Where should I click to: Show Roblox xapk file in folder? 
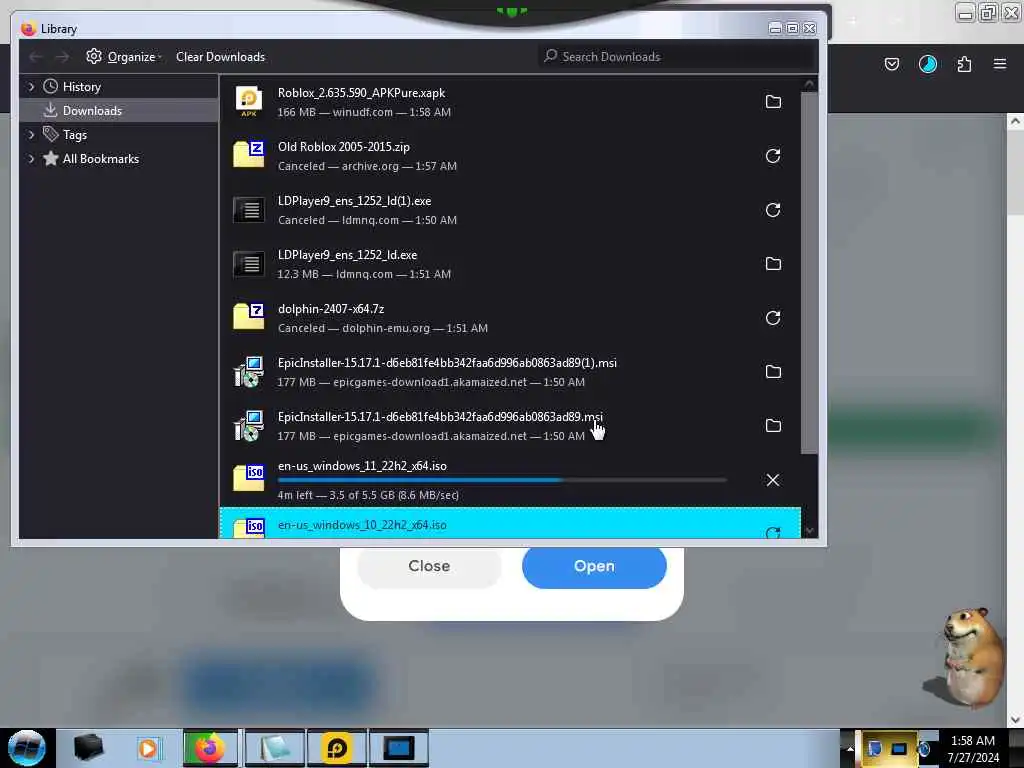tap(773, 102)
